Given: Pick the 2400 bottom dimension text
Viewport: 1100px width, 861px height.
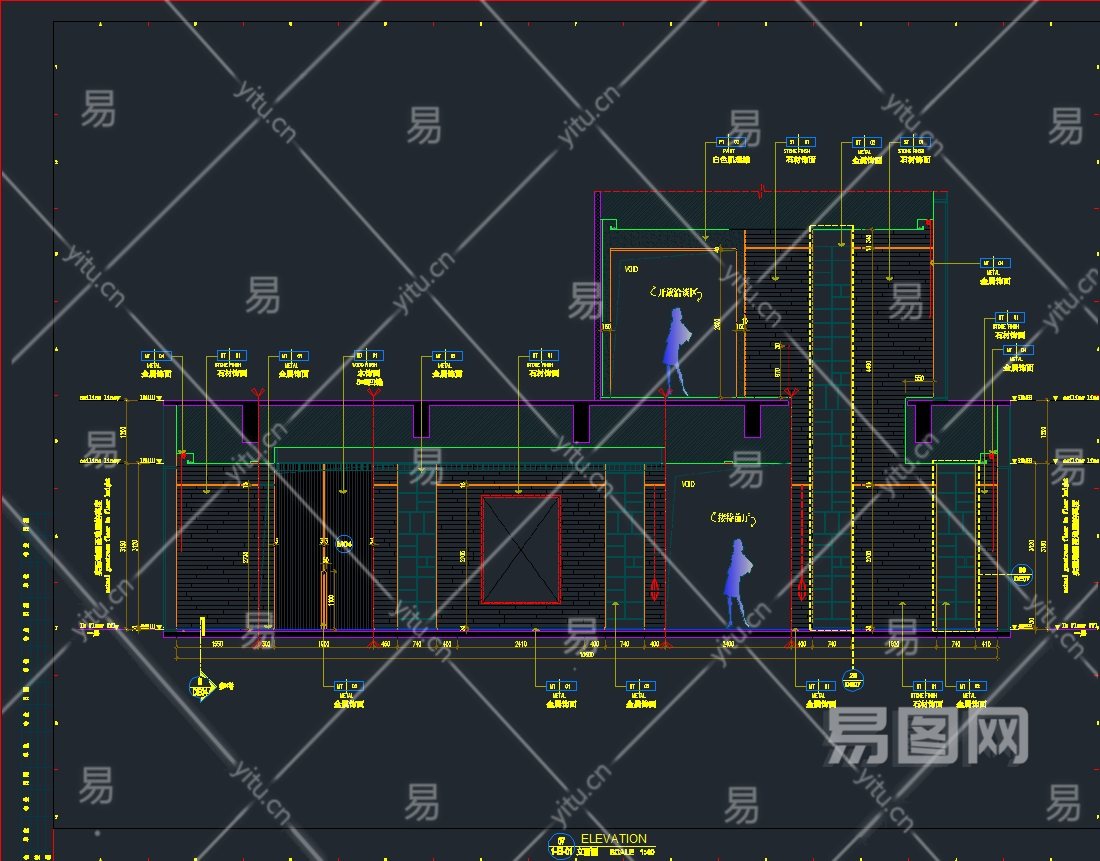Looking at the screenshot, I should 728,643.
